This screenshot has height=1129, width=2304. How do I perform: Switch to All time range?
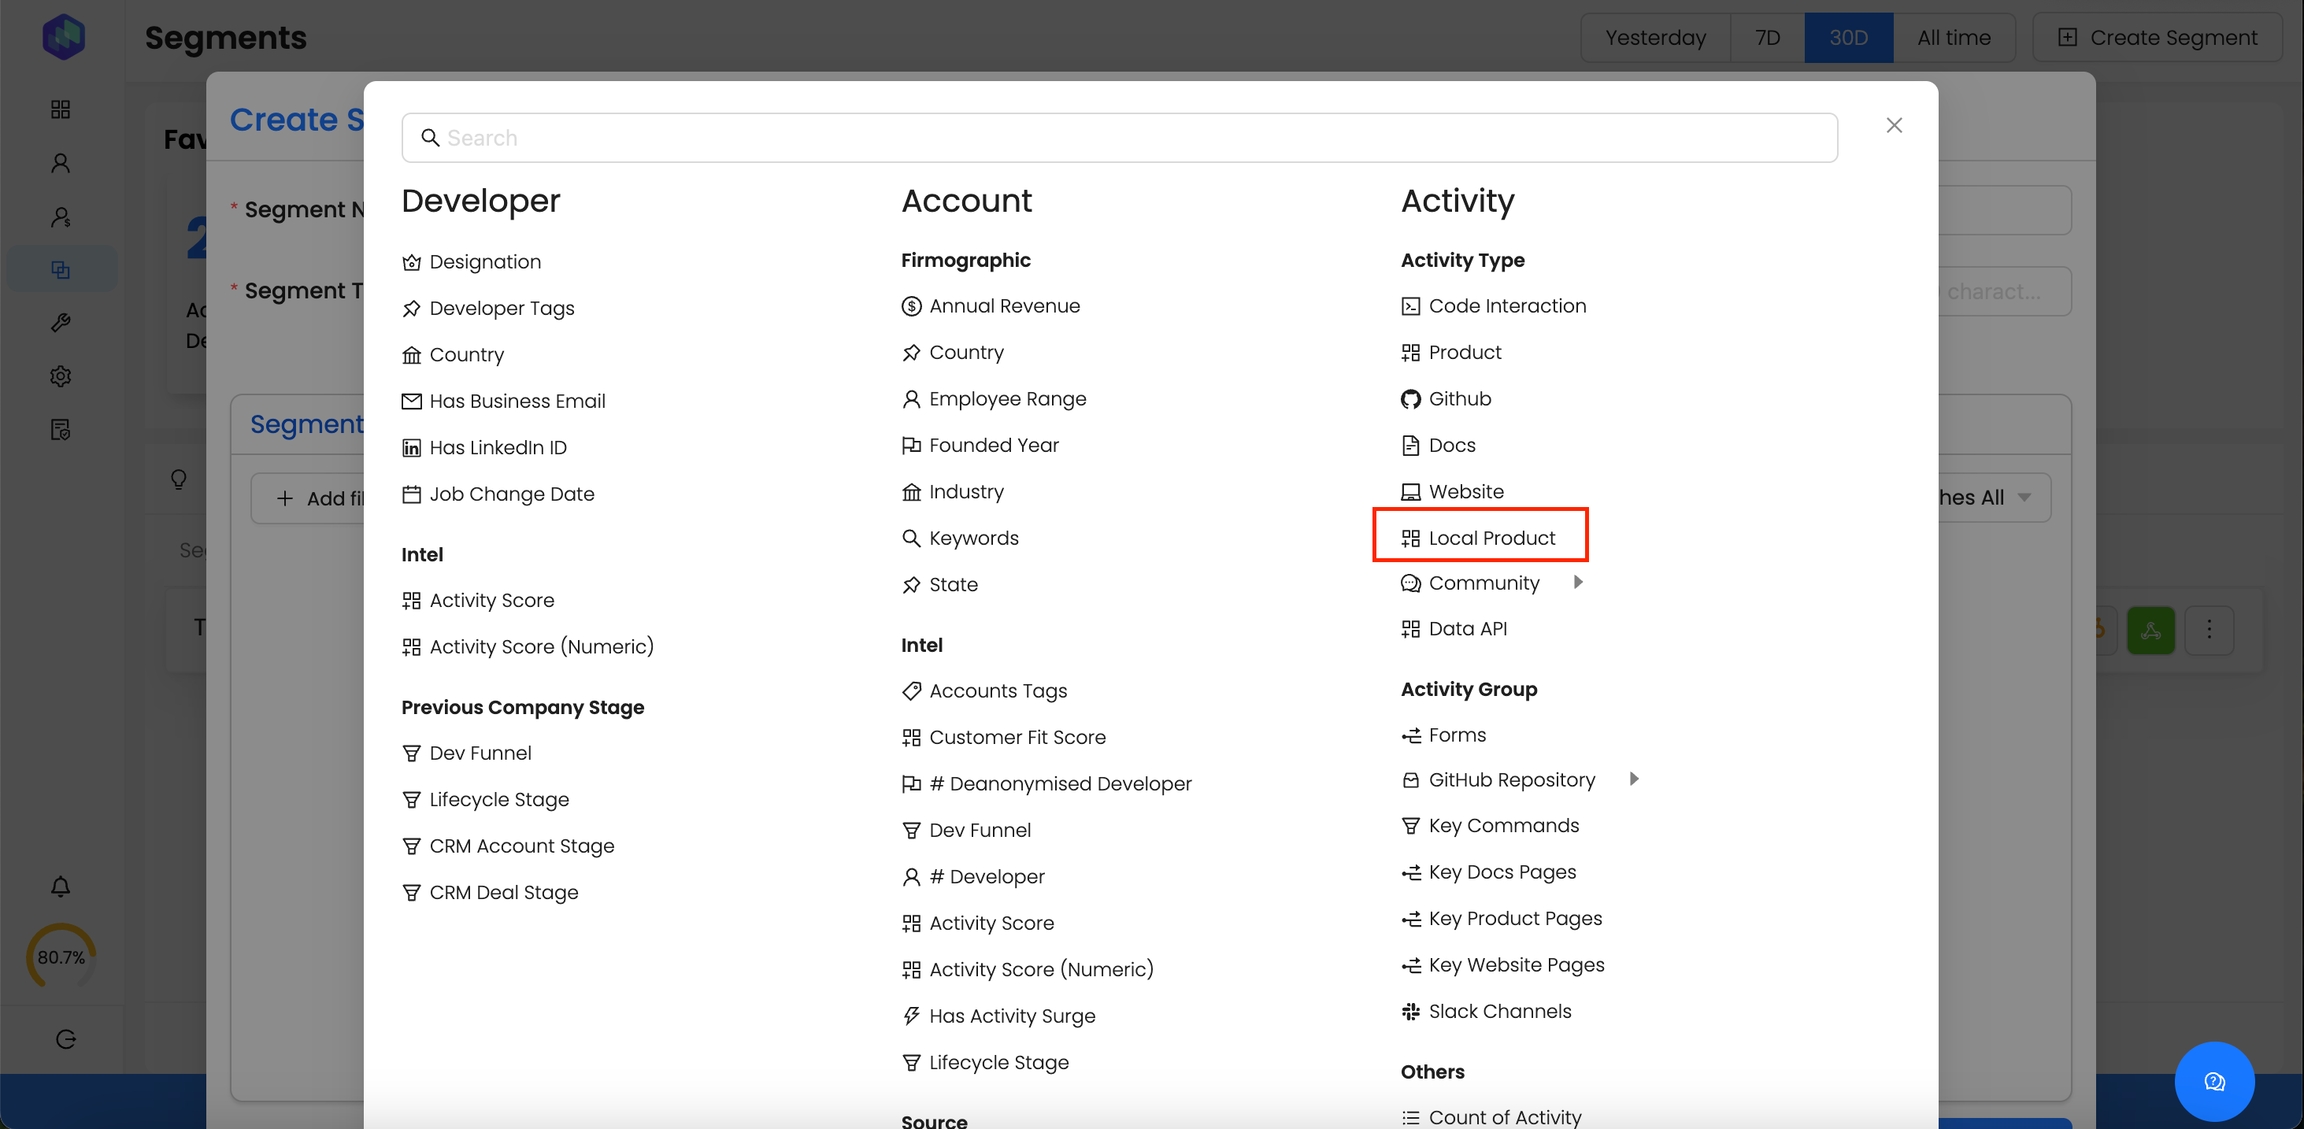click(1953, 38)
